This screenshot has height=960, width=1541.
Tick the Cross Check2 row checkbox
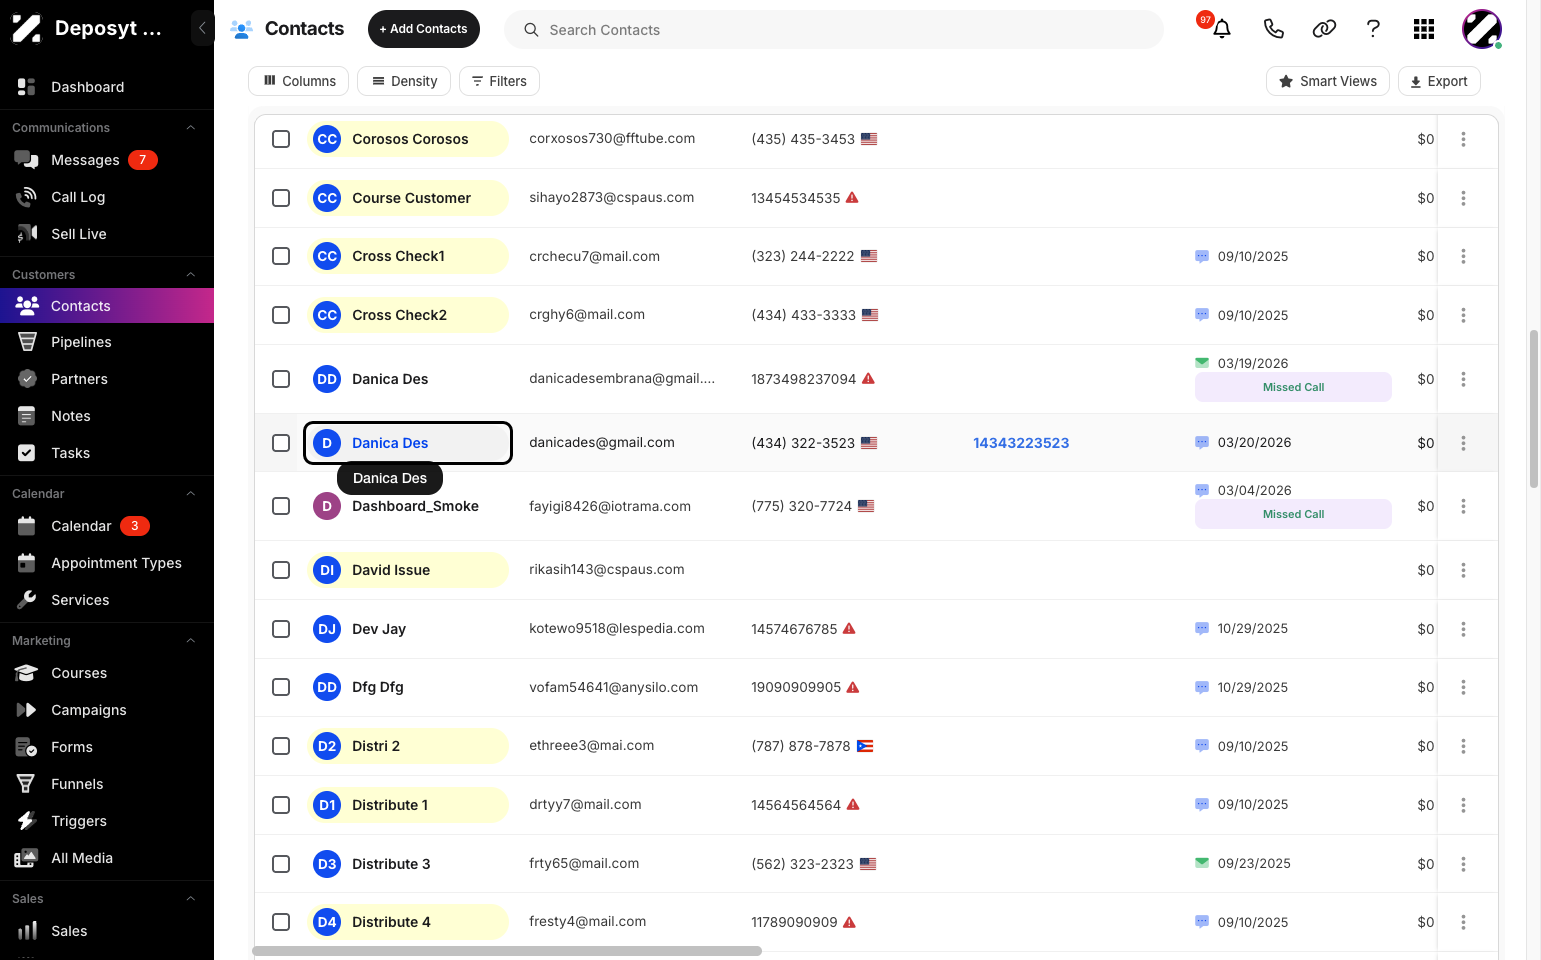coord(281,315)
